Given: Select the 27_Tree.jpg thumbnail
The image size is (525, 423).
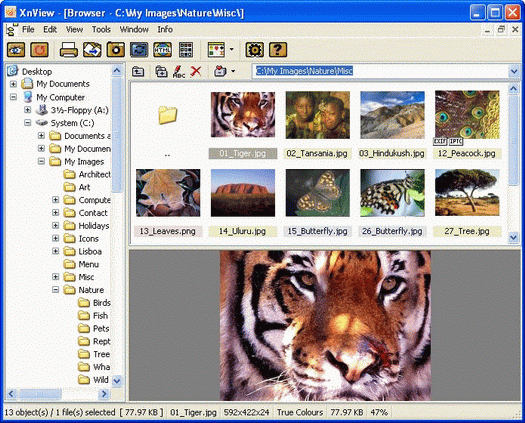Looking at the screenshot, I should coord(467,193).
